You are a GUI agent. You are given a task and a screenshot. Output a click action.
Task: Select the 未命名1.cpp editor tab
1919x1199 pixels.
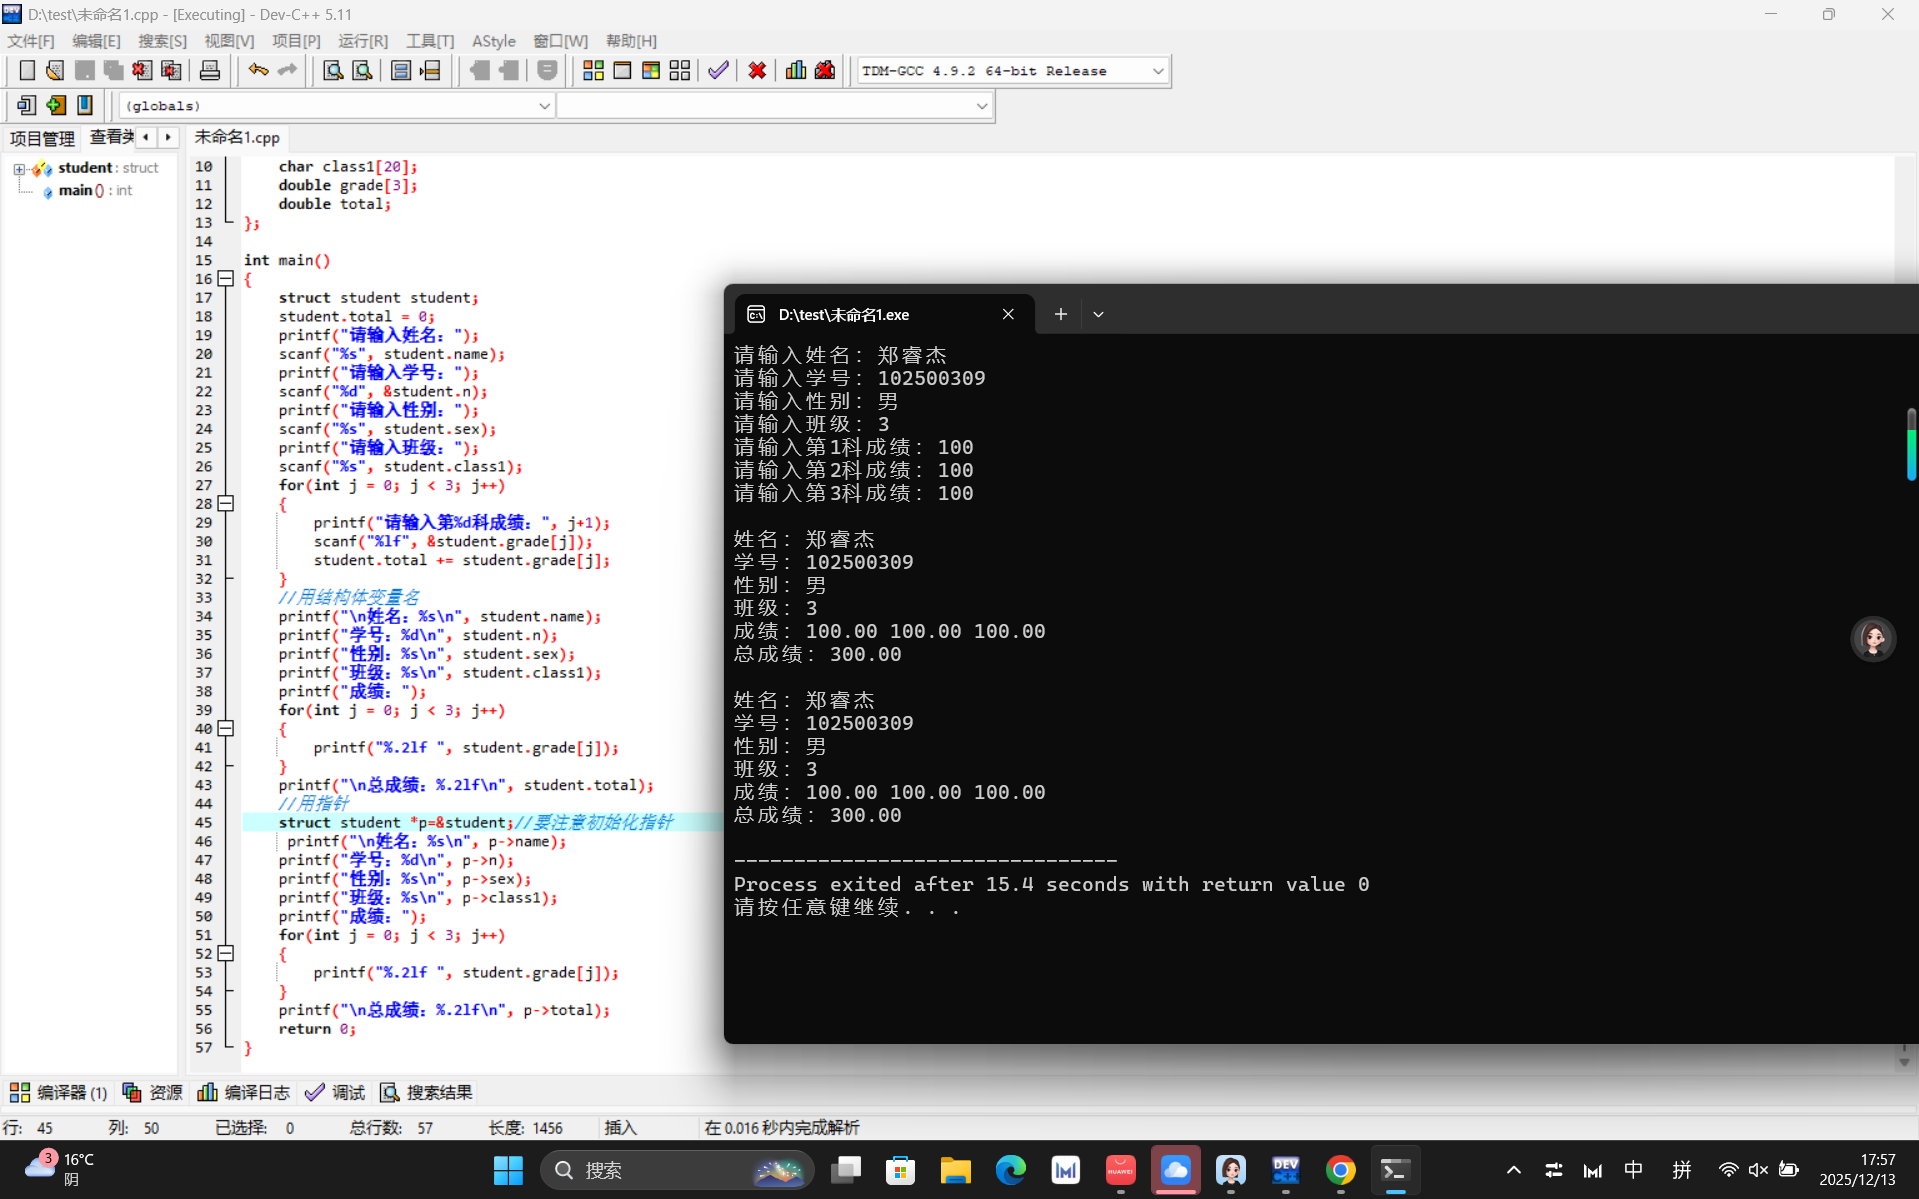237,137
